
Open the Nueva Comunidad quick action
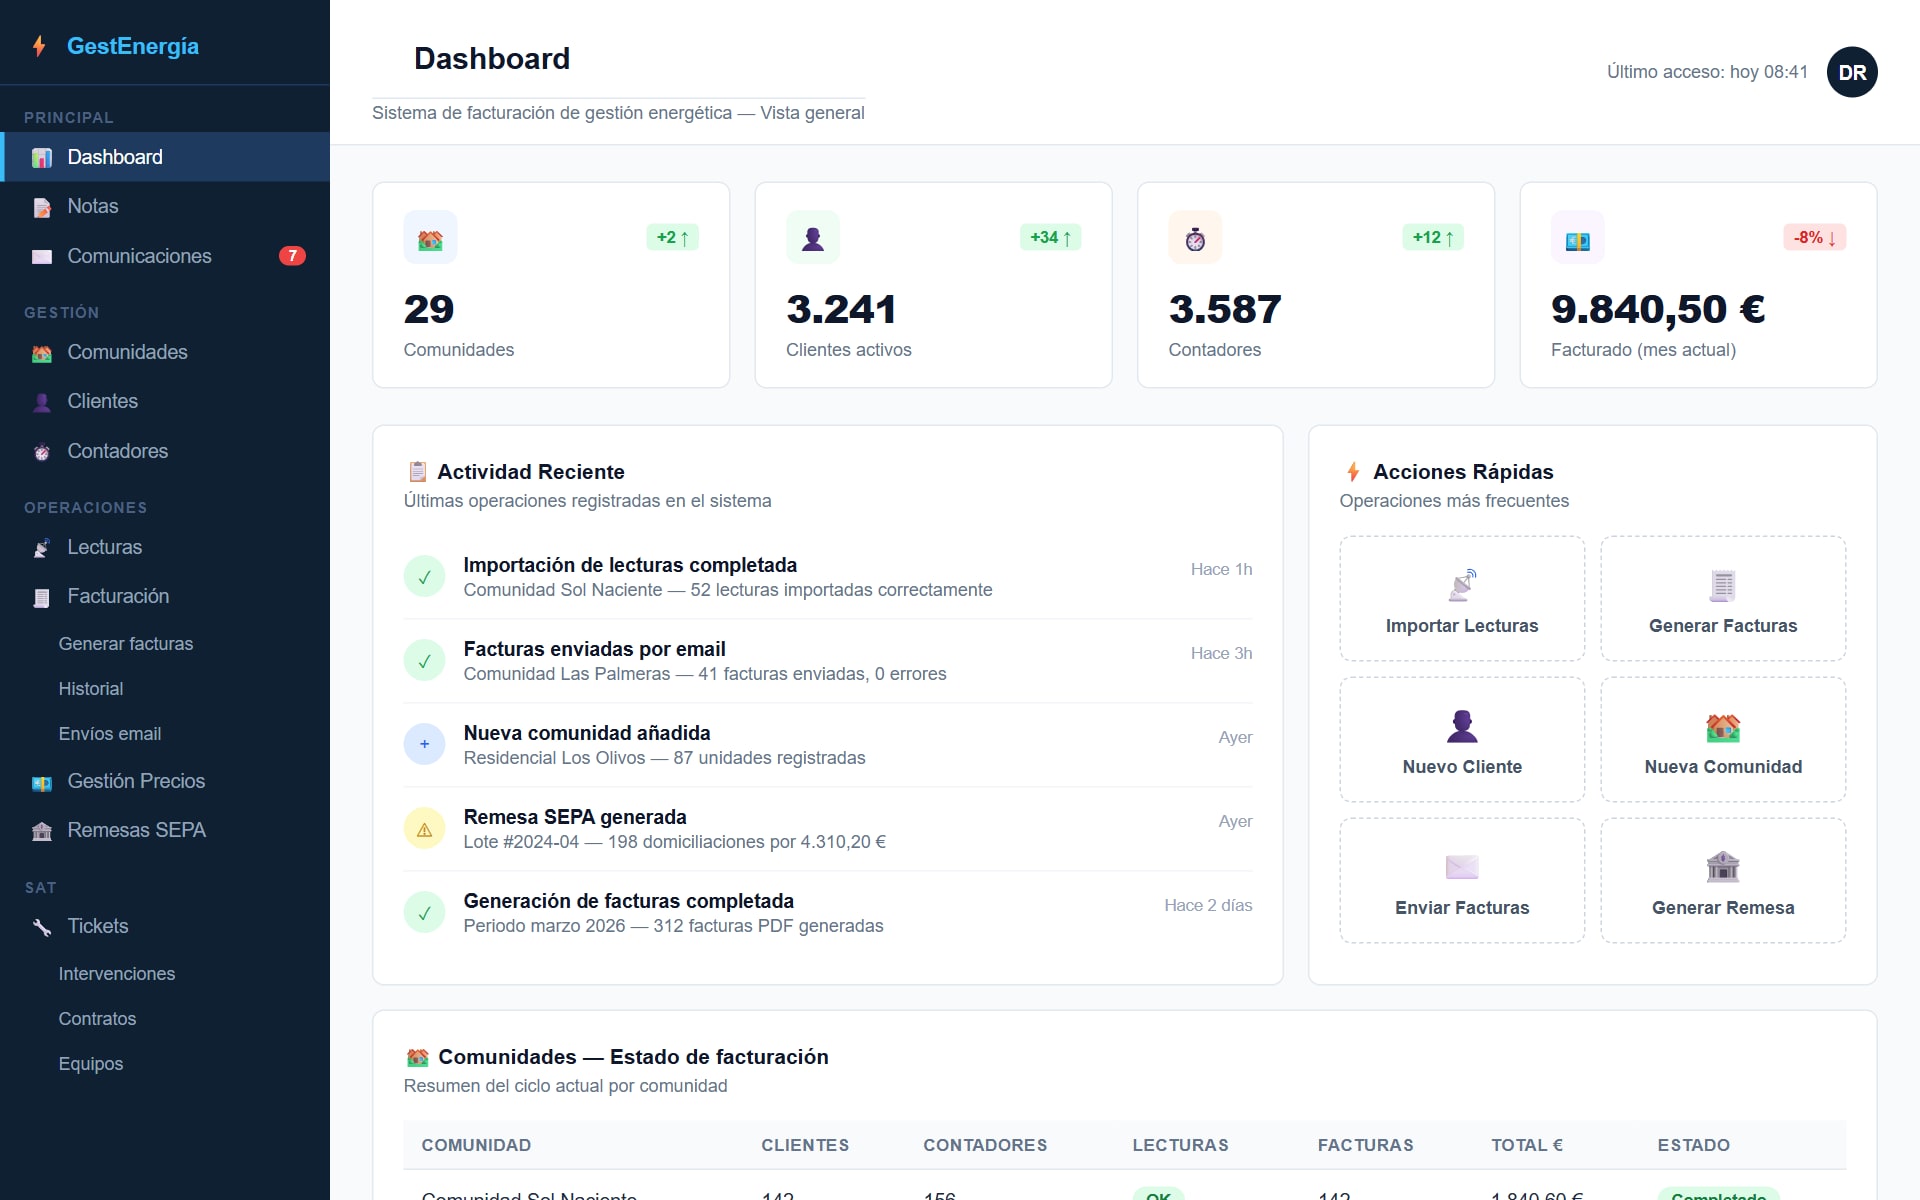[x=1723, y=739]
